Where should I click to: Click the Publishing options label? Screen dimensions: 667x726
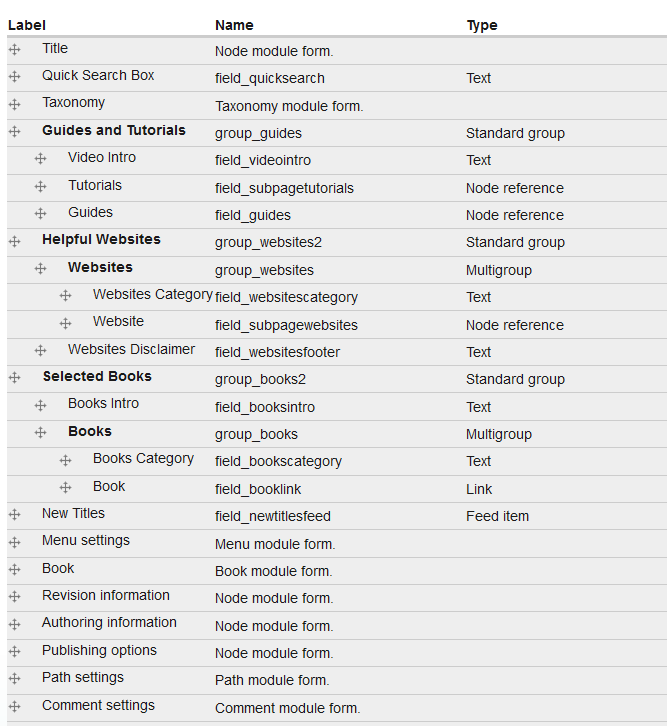tap(100, 651)
